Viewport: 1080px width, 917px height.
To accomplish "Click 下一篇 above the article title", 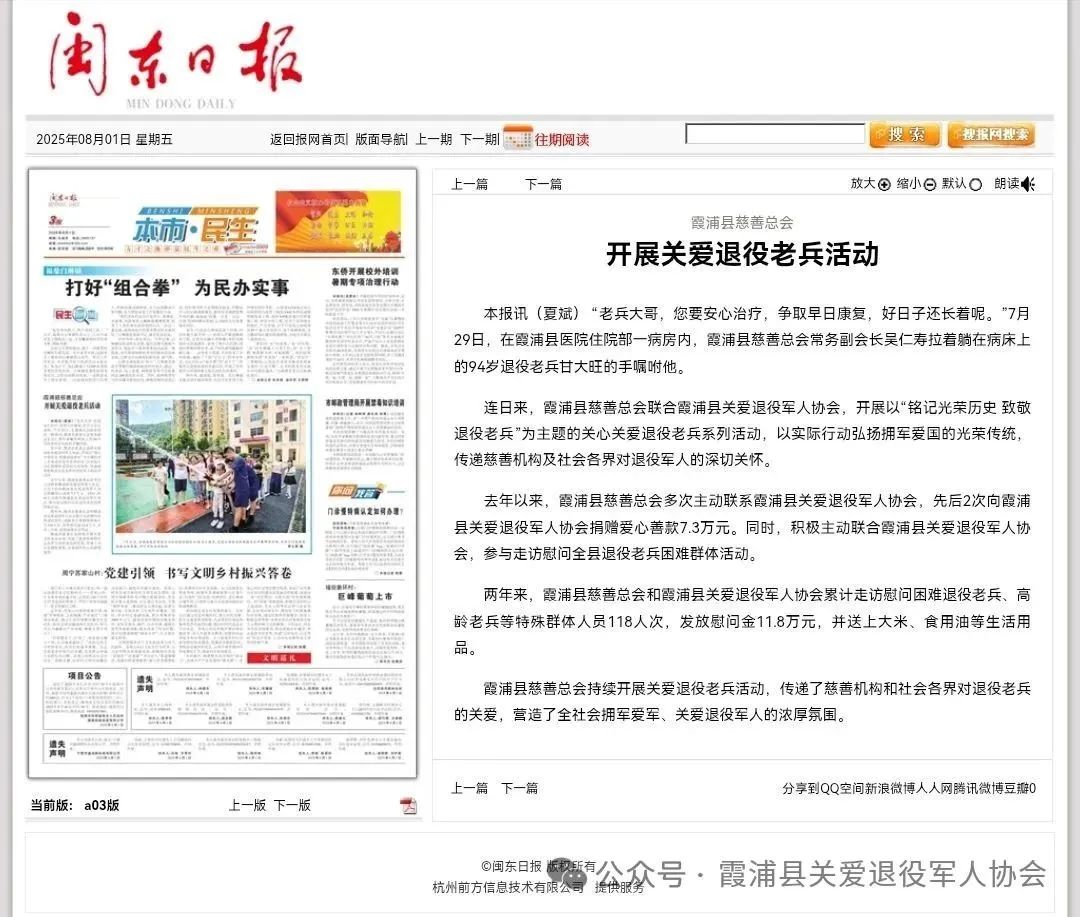I will [x=543, y=184].
